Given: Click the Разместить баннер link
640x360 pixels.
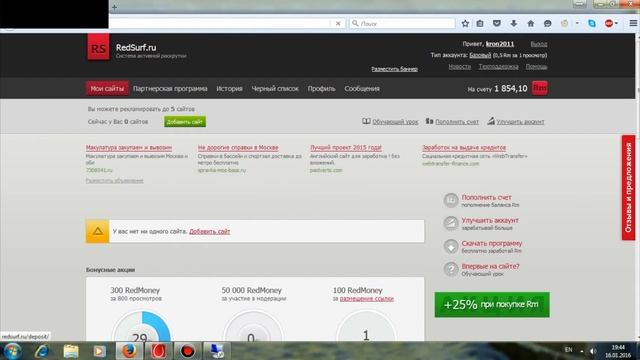Looking at the screenshot, I should 394,69.
